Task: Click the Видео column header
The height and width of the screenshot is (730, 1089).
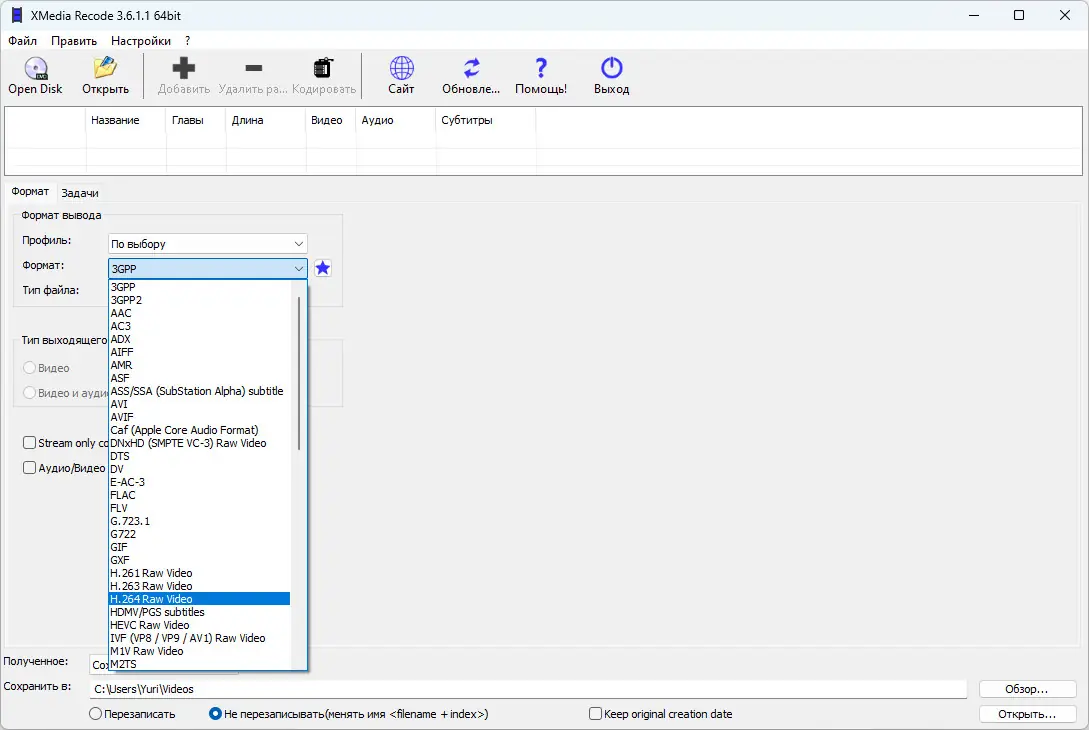Action: 331,120
